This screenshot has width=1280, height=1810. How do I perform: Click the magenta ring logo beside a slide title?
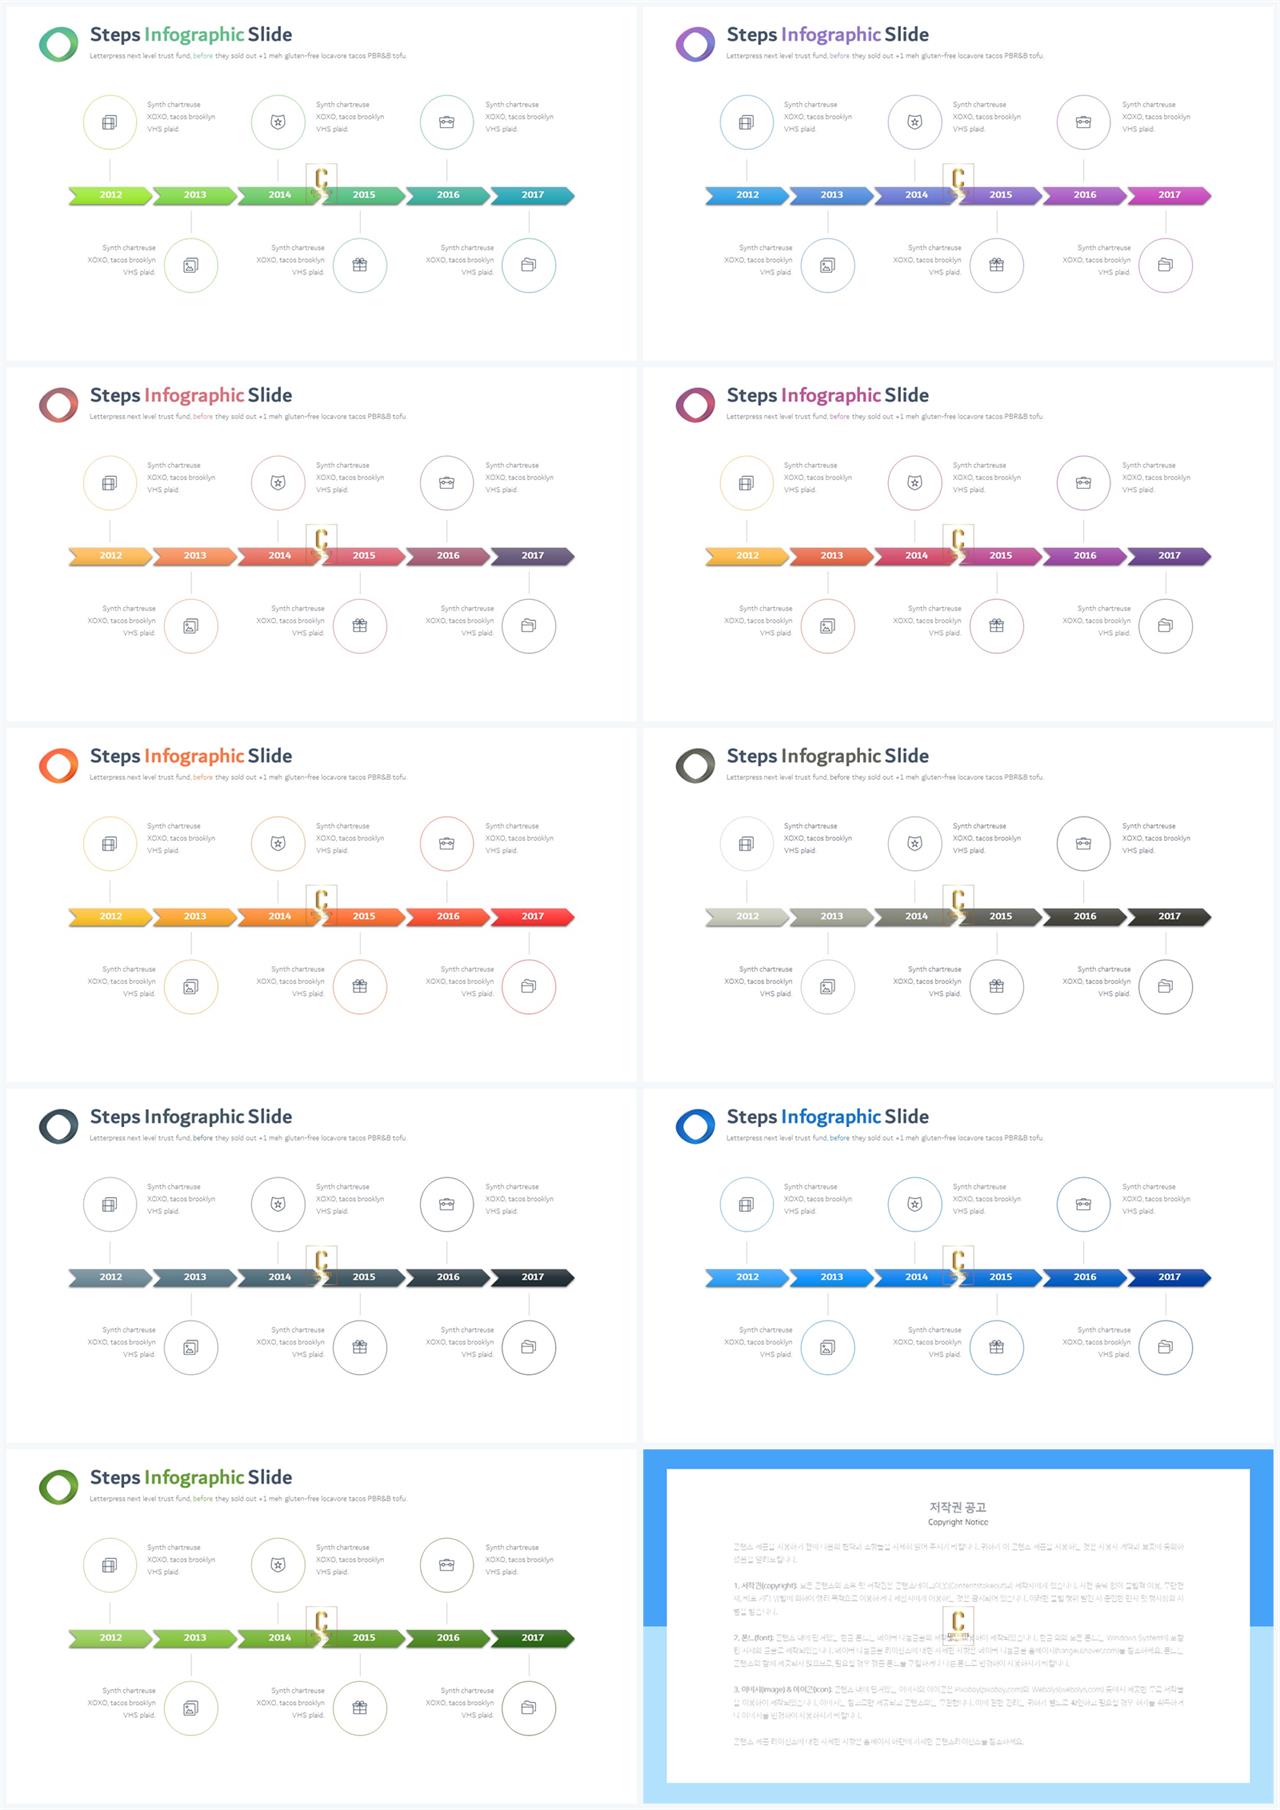pos(695,405)
